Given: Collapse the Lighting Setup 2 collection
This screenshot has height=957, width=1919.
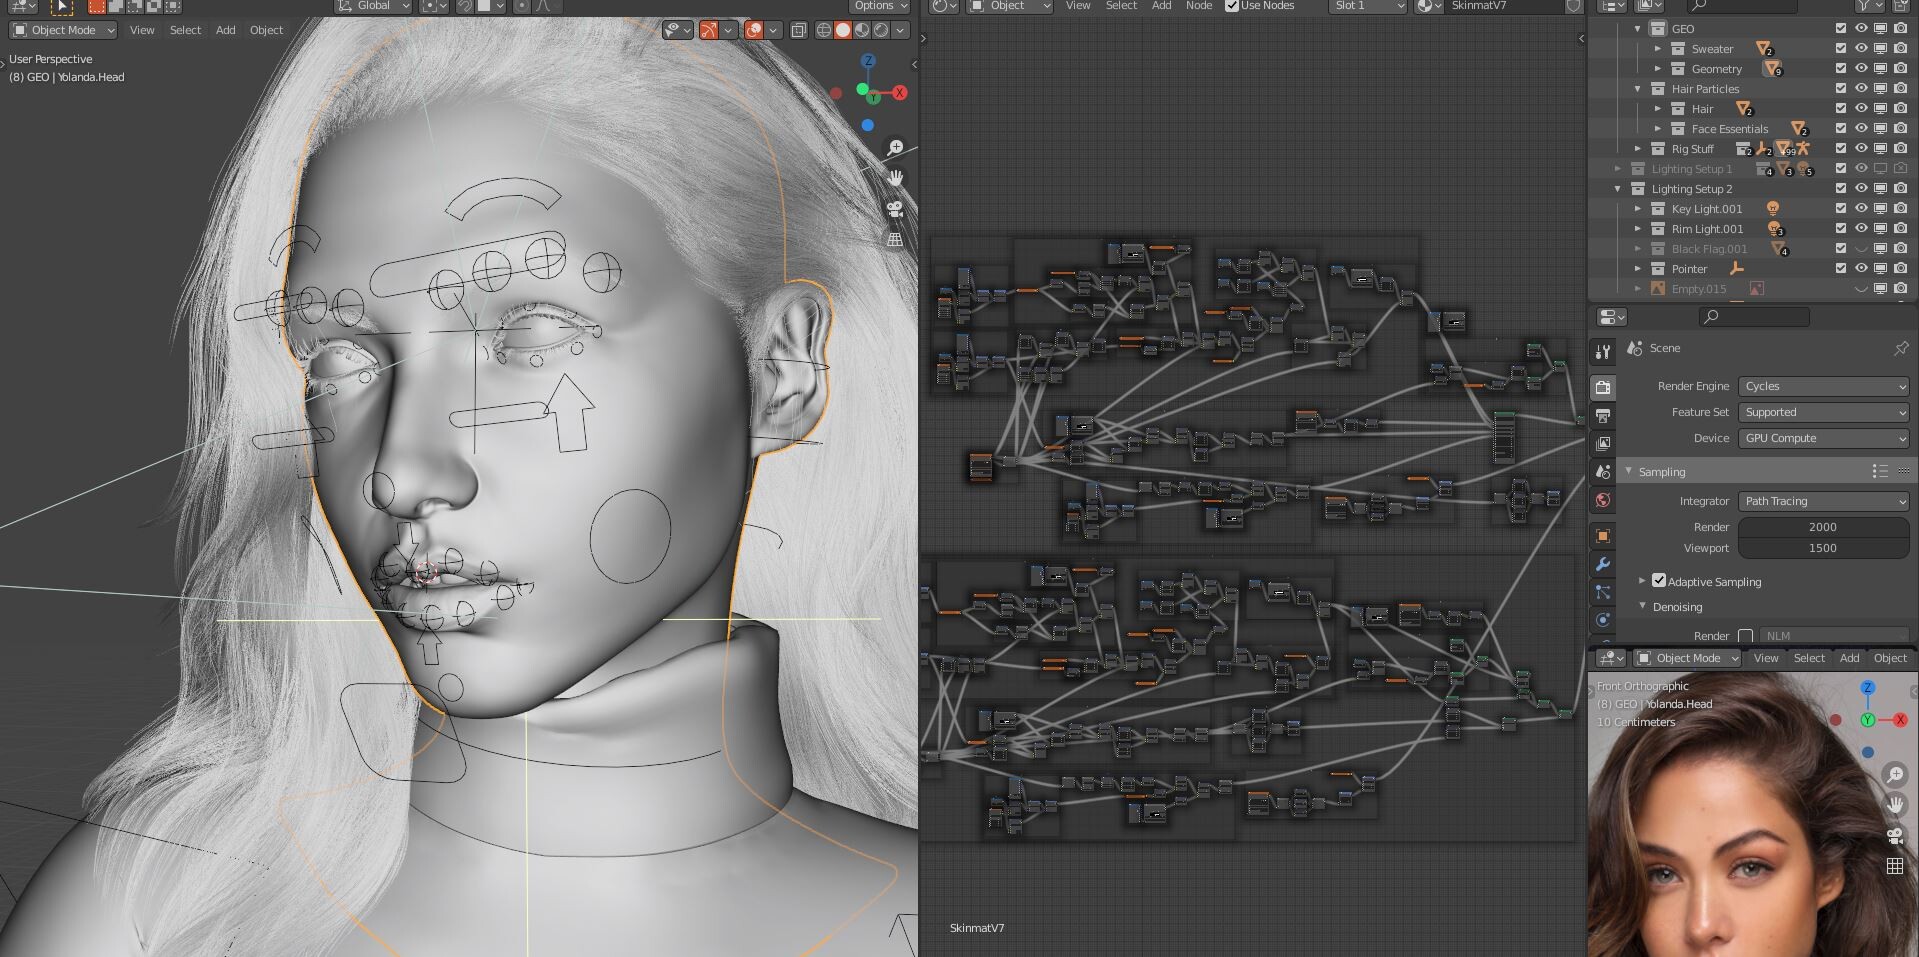Looking at the screenshot, I should (x=1618, y=189).
